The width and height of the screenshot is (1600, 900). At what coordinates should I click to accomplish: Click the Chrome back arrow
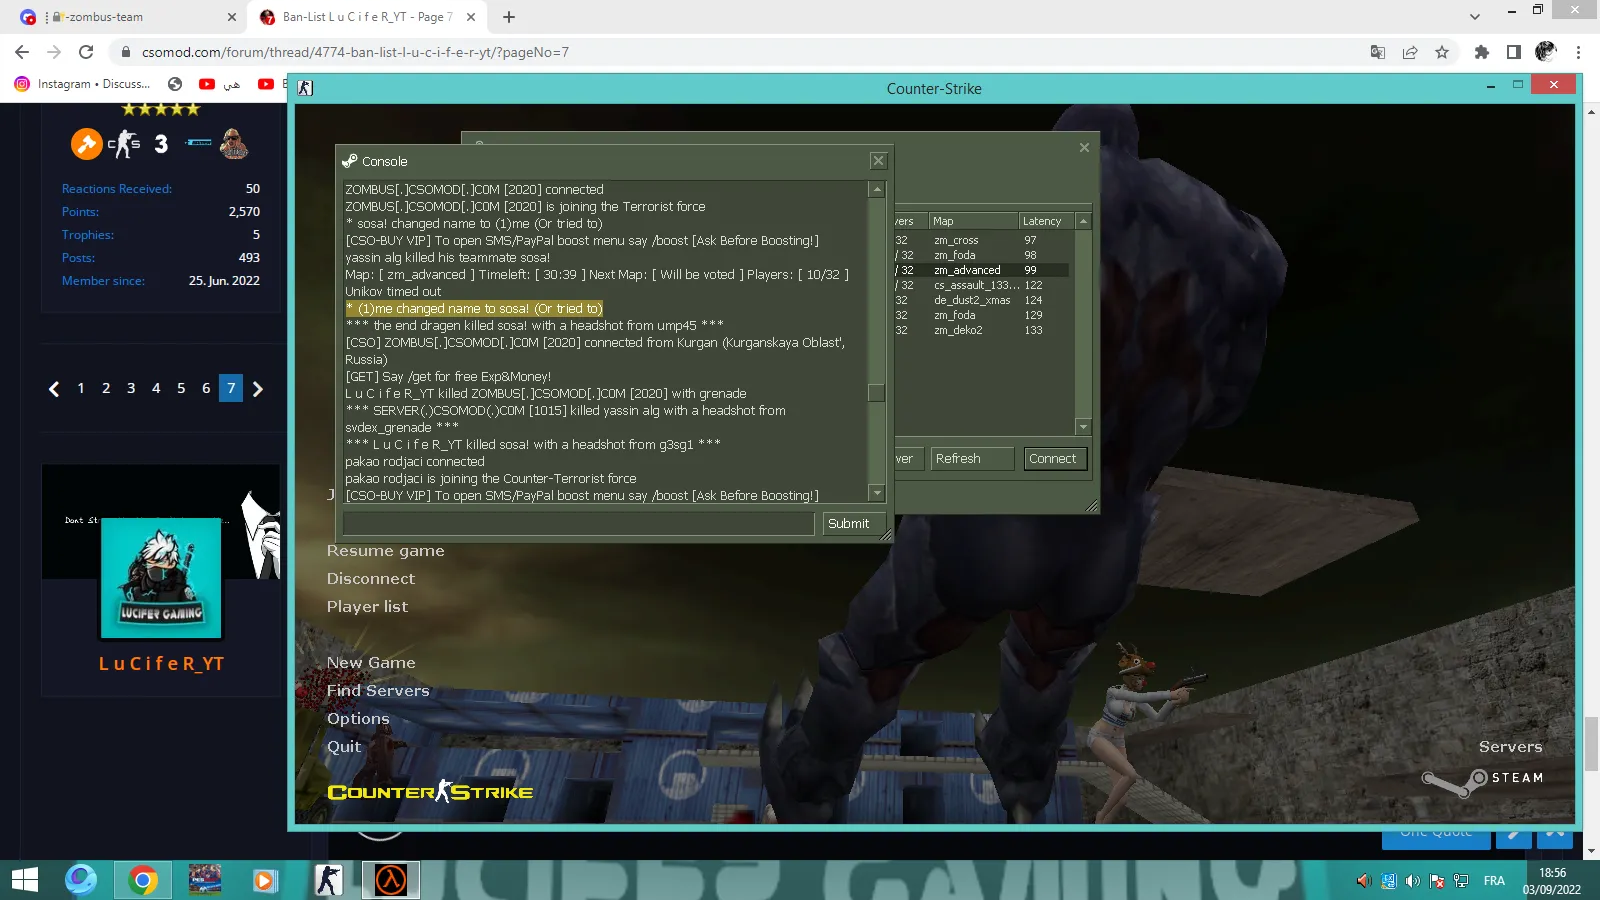click(22, 52)
